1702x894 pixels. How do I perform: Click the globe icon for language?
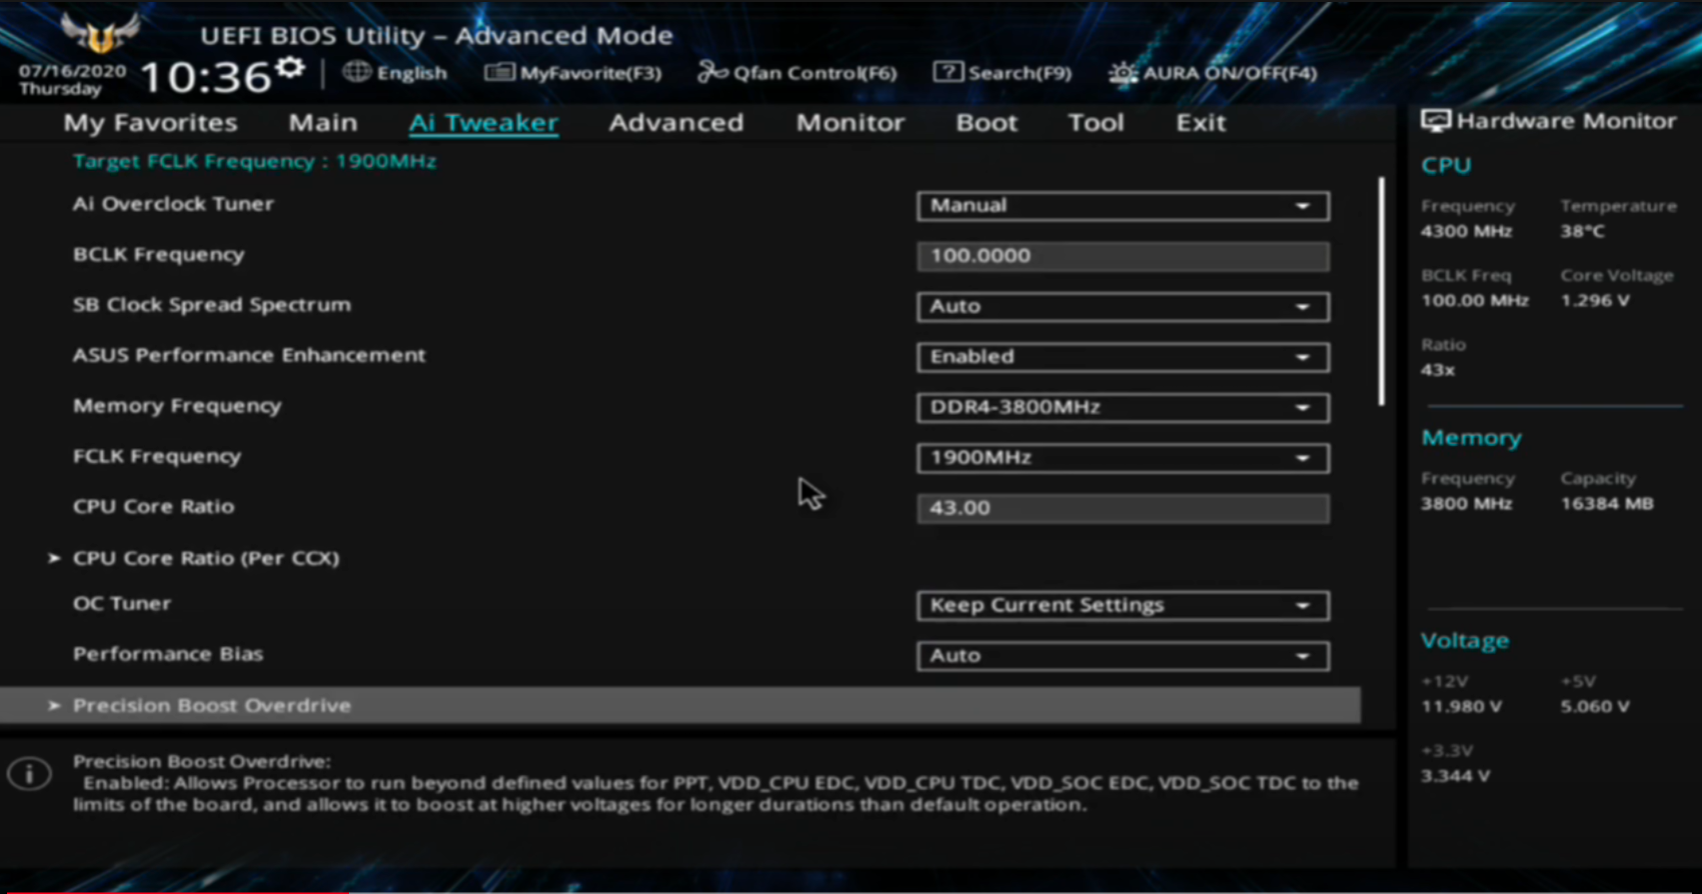[357, 72]
